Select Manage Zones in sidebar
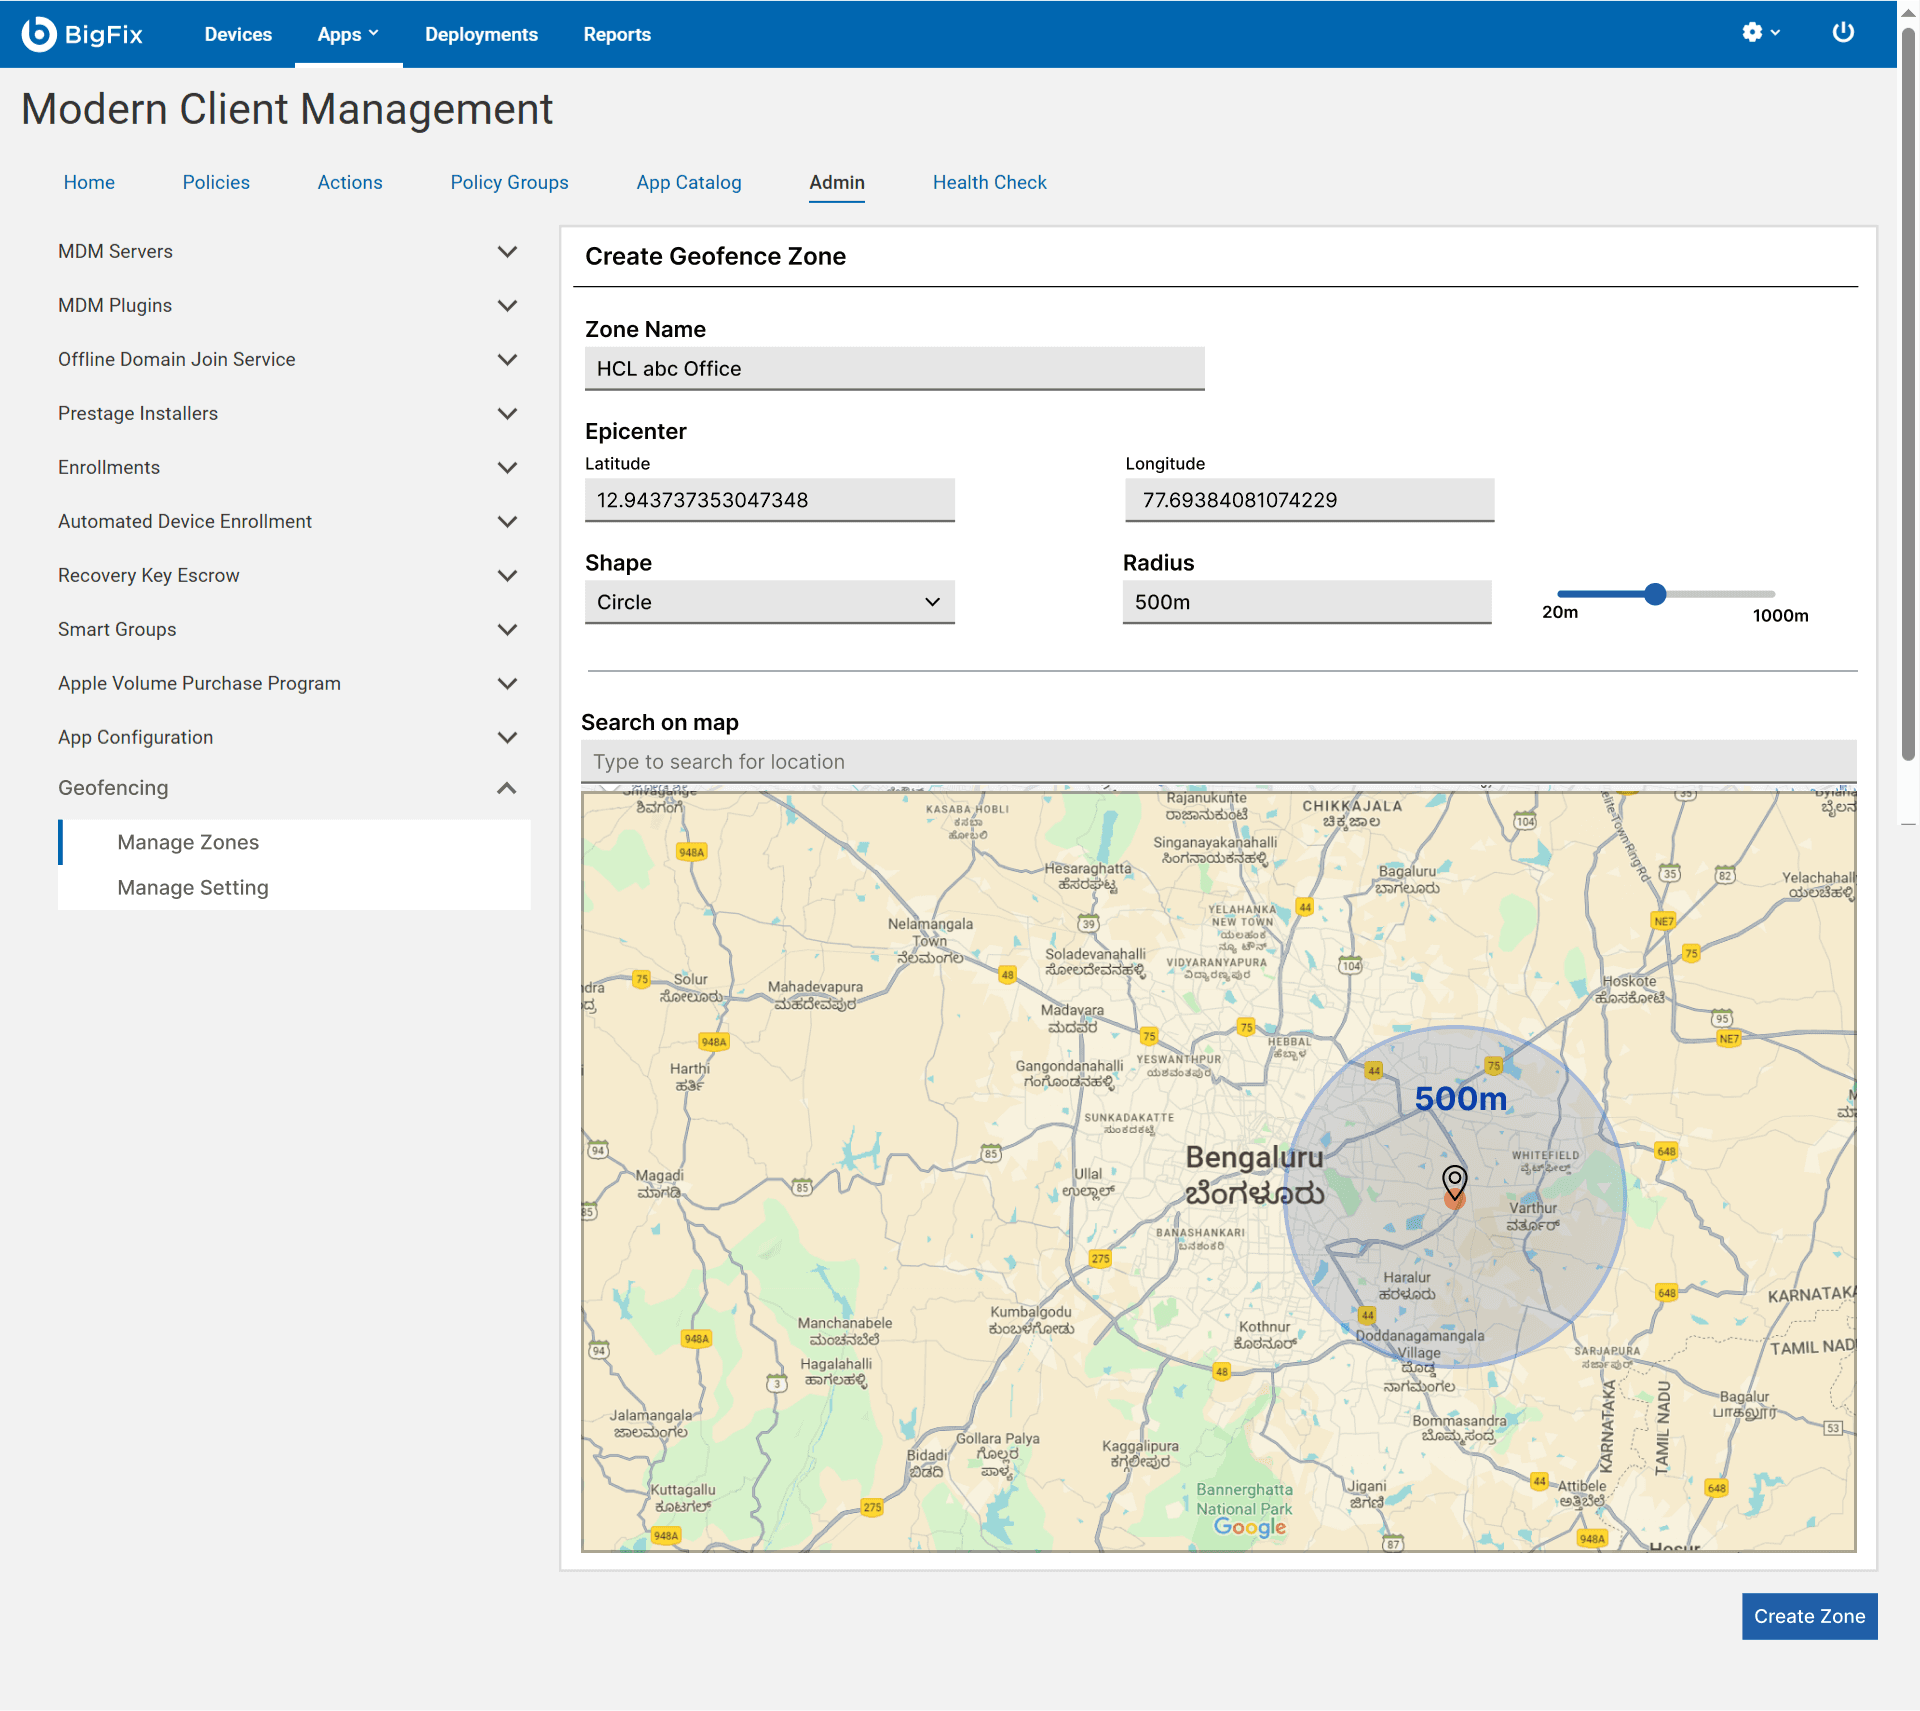 tap(294, 842)
